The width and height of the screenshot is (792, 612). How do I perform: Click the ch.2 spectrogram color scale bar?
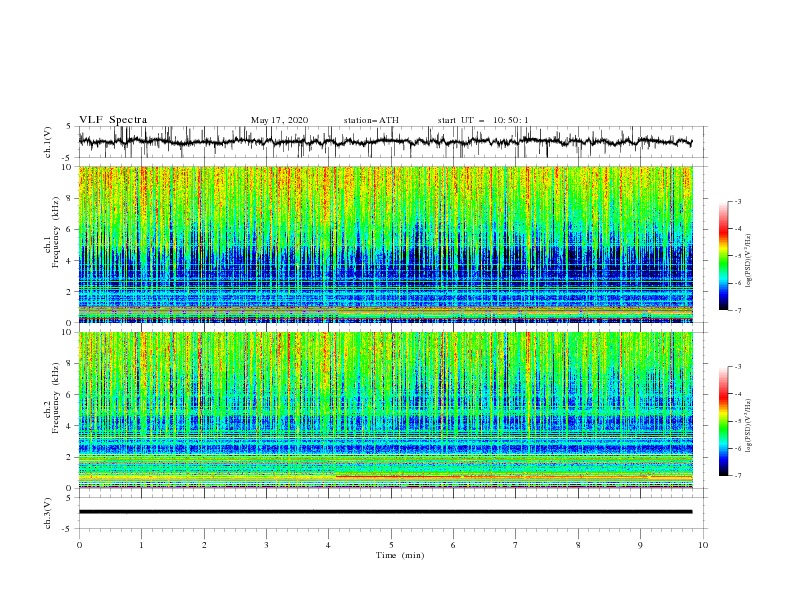coord(723,421)
